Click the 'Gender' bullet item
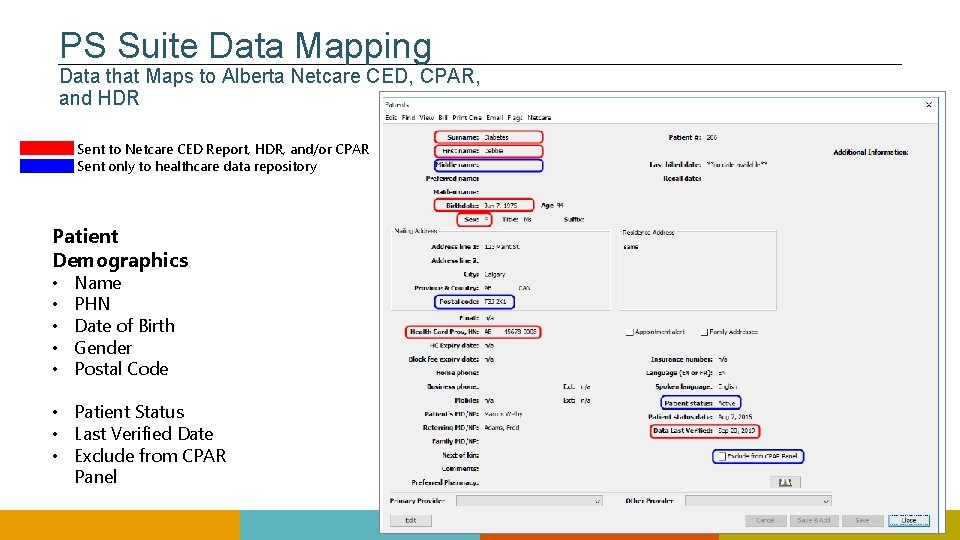960x540 pixels. click(x=103, y=348)
